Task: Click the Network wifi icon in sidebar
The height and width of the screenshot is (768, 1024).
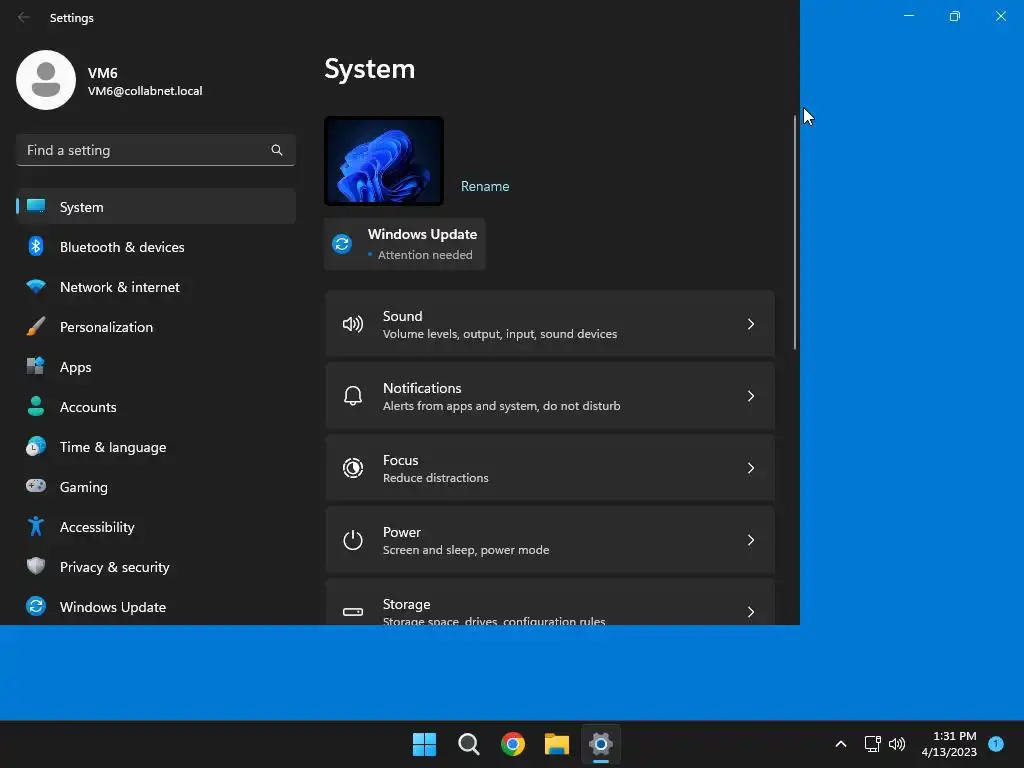Action: pyautogui.click(x=36, y=287)
